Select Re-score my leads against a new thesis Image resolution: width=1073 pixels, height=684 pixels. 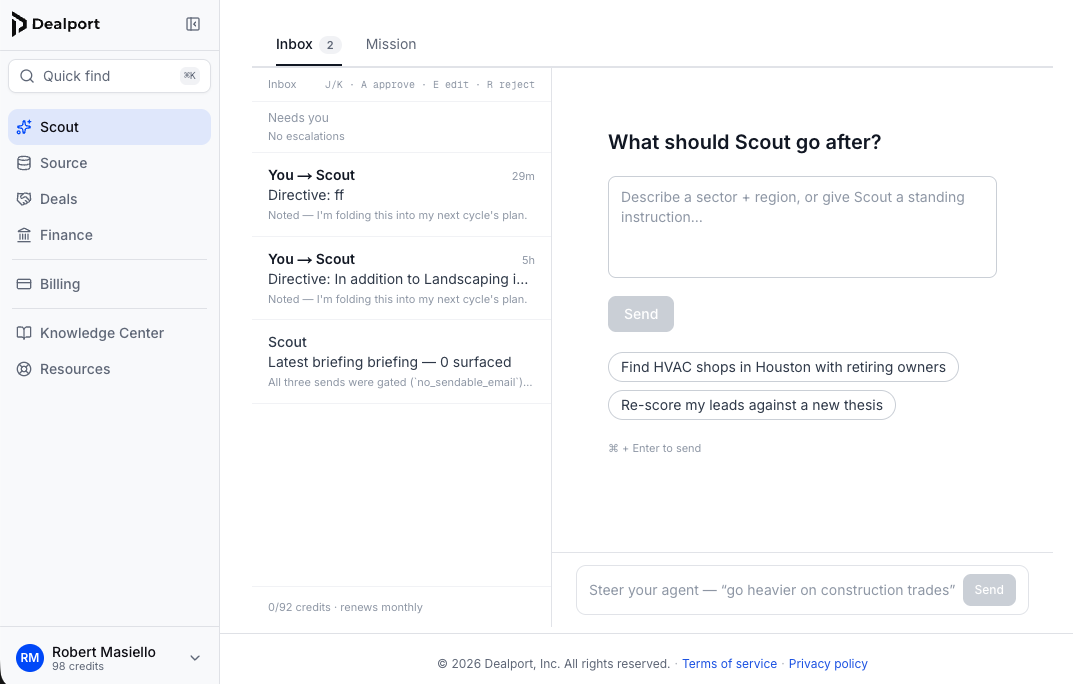pos(751,405)
